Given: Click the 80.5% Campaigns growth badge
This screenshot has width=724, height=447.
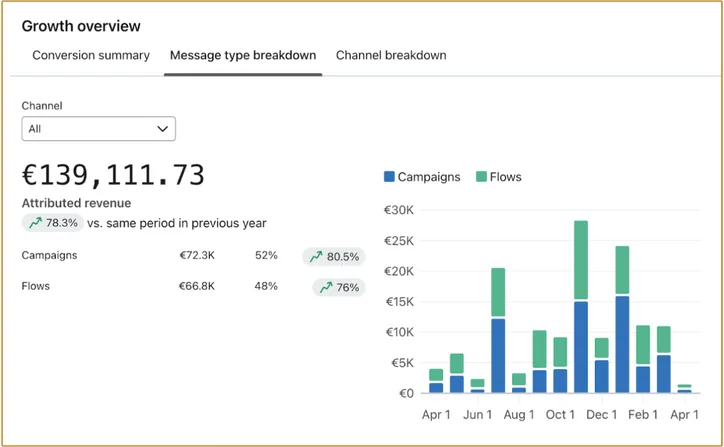Looking at the screenshot, I should [334, 256].
